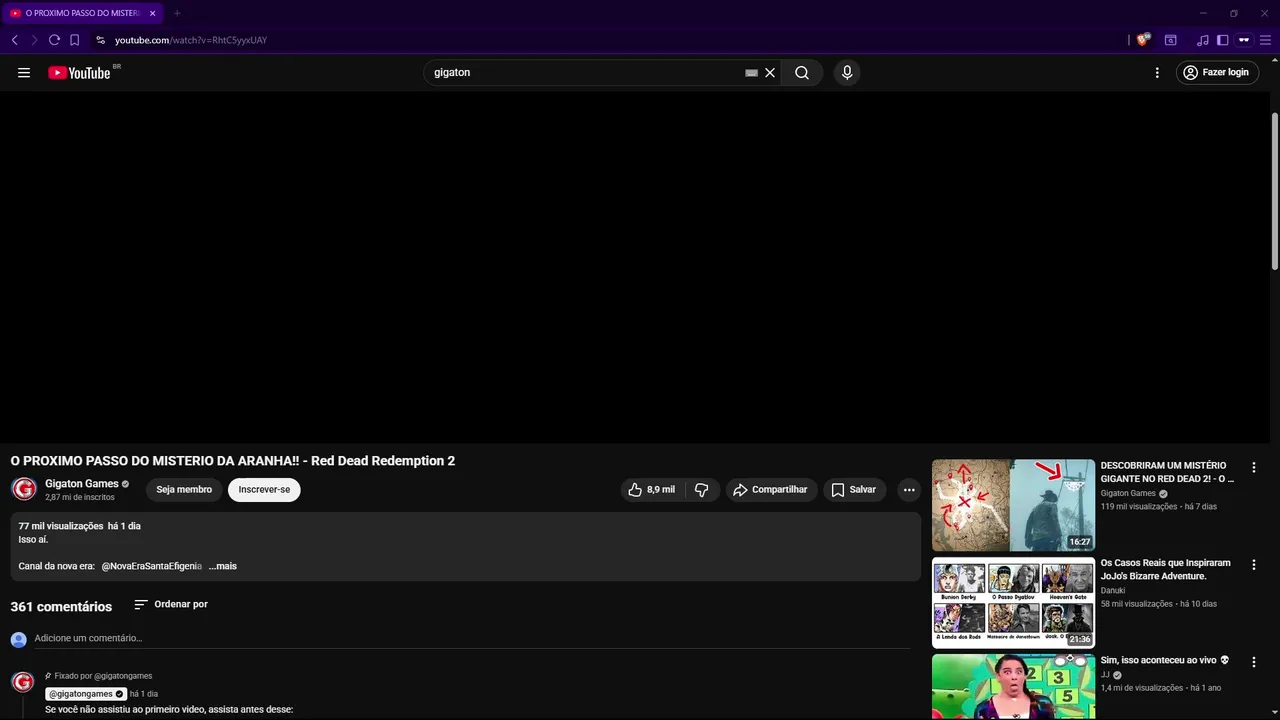1280x720 pixels.
Task: Open the @gigatongames pinned comment author
Action: pos(86,694)
